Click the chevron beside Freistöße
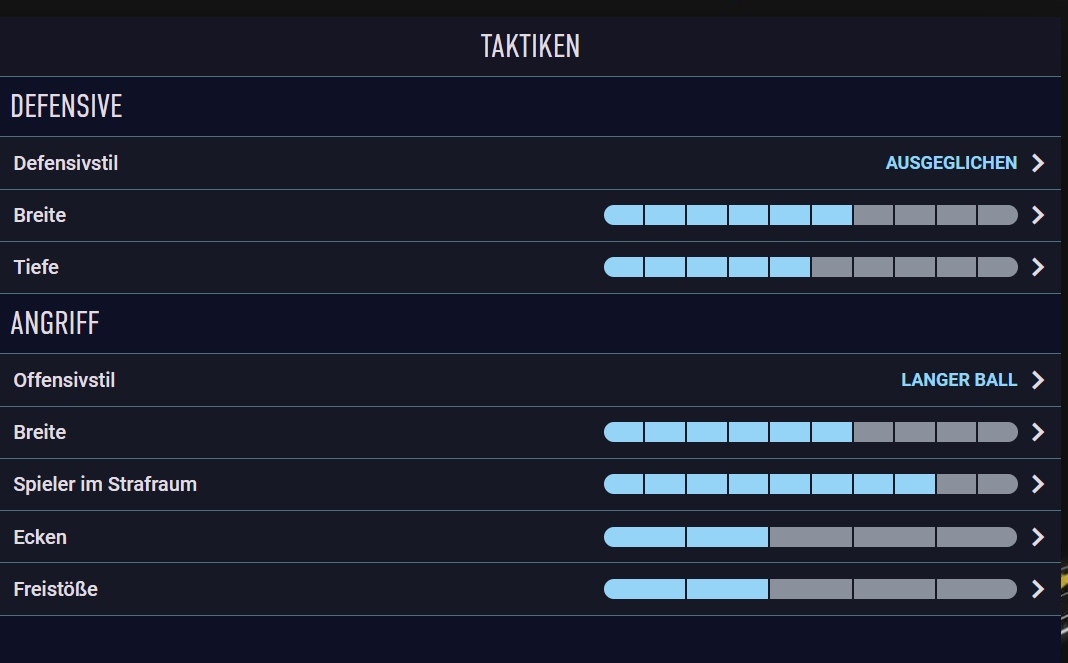 1037,589
